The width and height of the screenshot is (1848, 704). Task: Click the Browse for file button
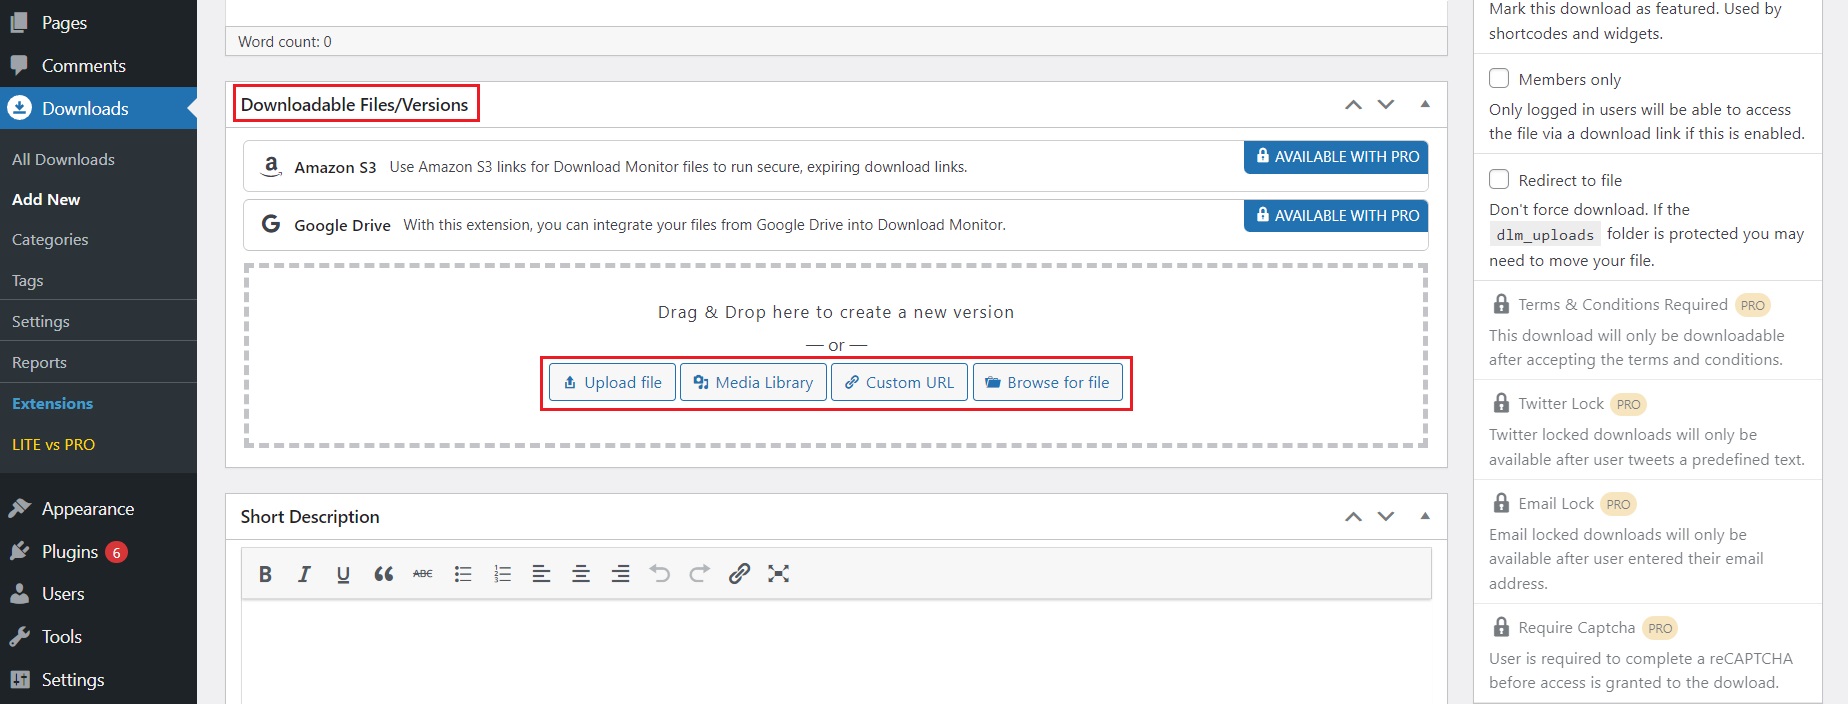click(1048, 382)
